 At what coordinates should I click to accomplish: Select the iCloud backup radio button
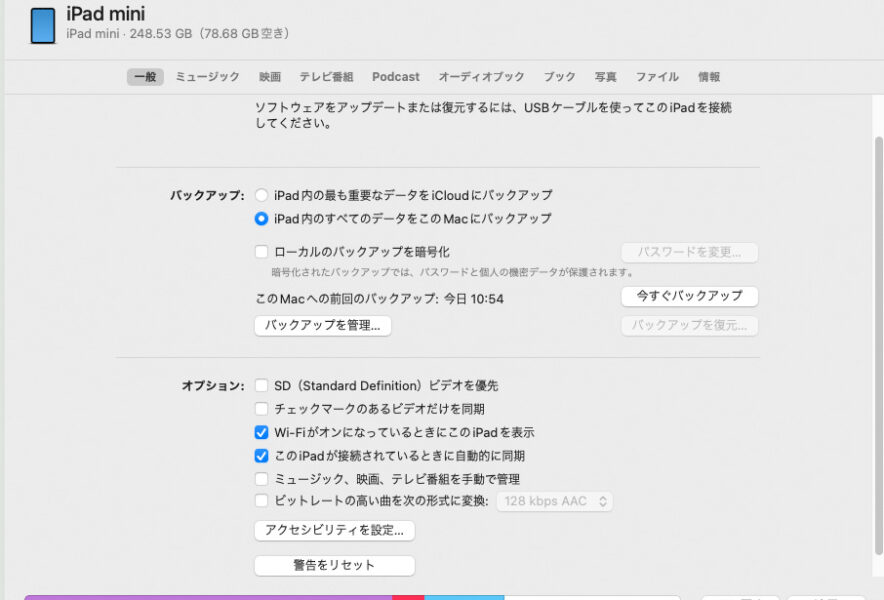click(x=261, y=195)
